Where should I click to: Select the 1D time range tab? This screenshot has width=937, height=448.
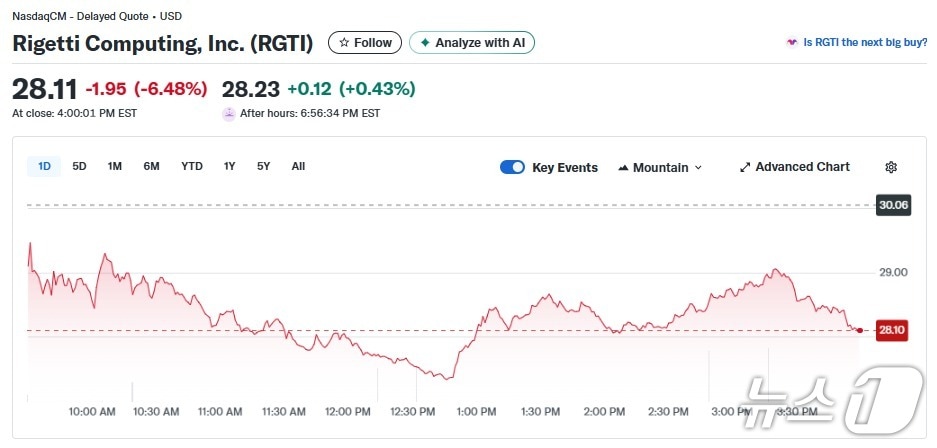[x=44, y=166]
